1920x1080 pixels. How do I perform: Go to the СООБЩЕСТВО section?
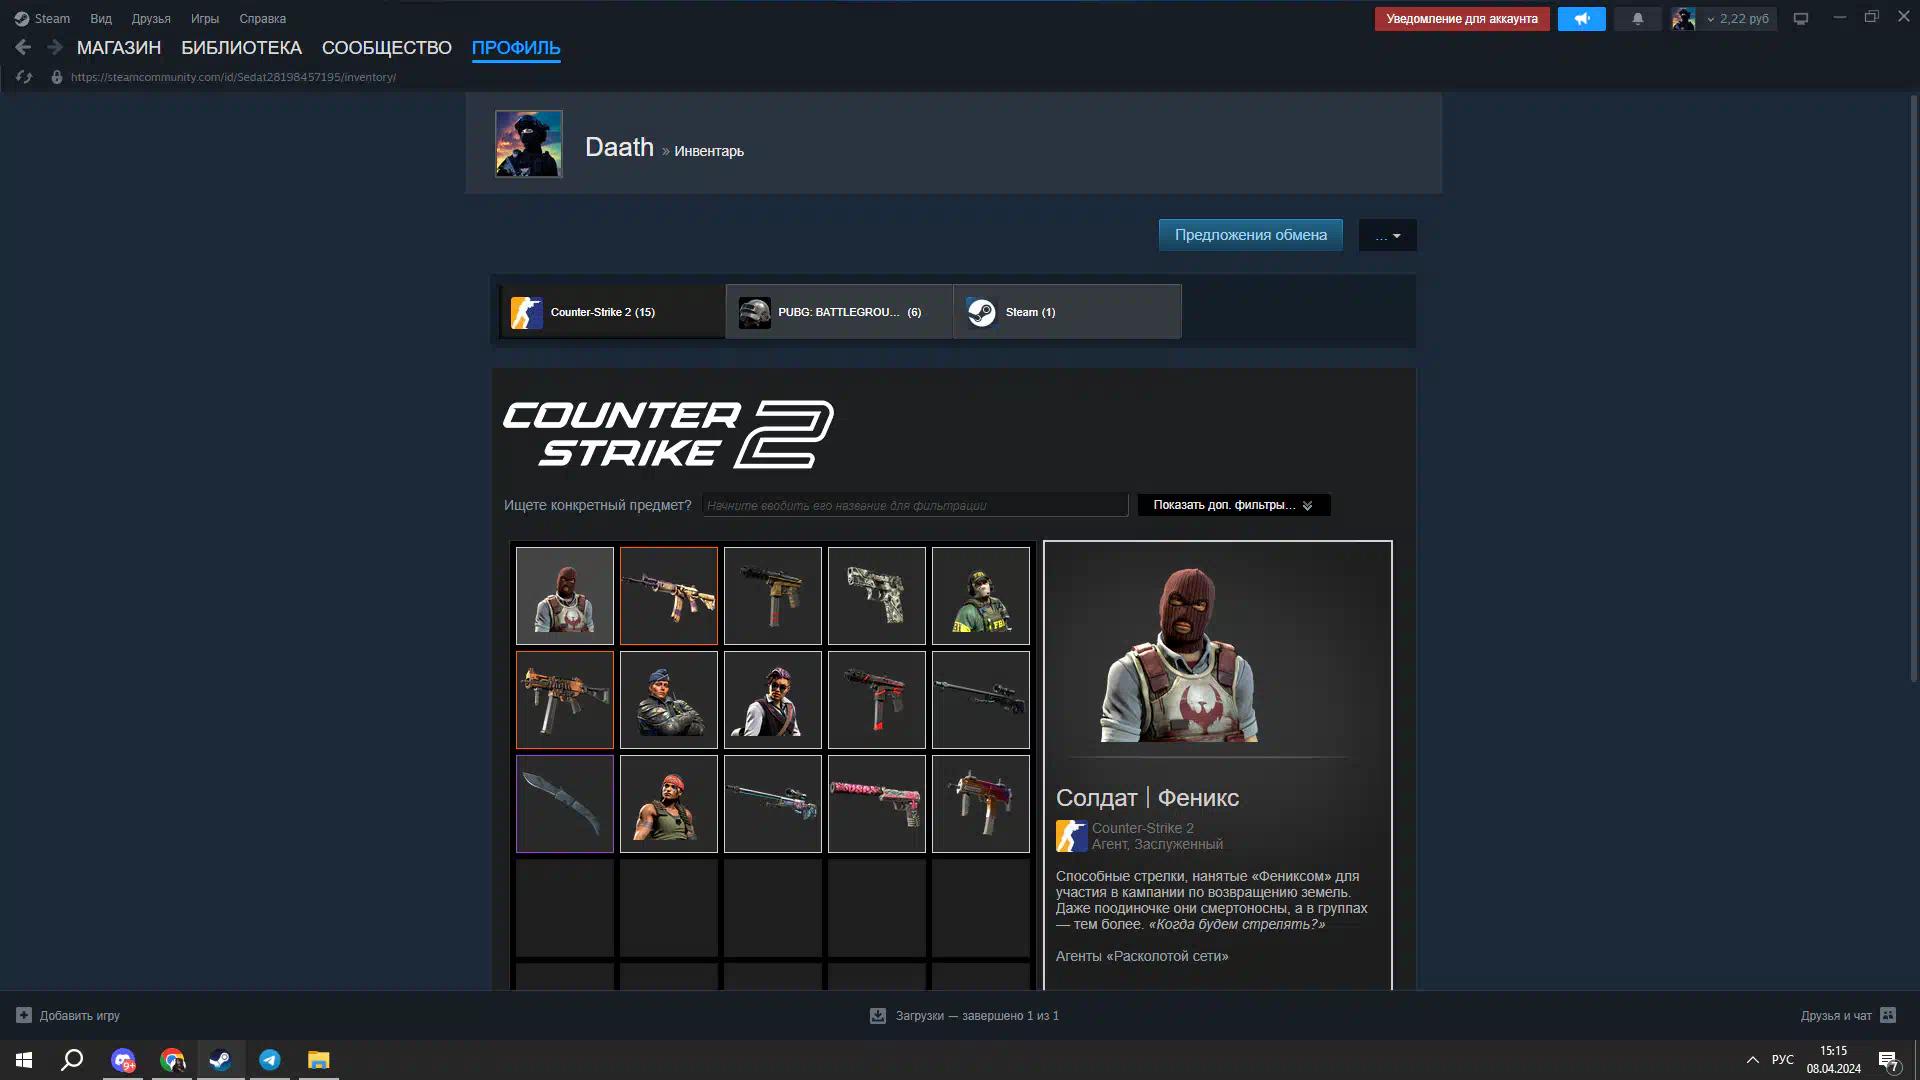387,48
